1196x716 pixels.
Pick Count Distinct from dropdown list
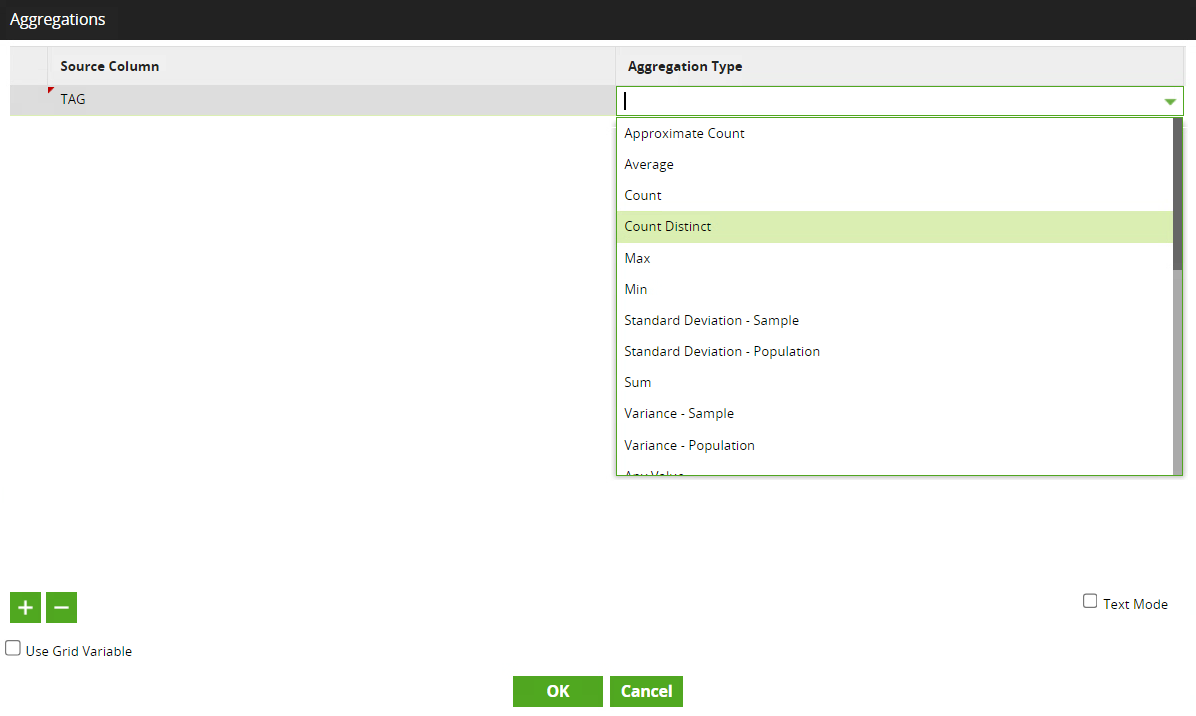(x=668, y=226)
